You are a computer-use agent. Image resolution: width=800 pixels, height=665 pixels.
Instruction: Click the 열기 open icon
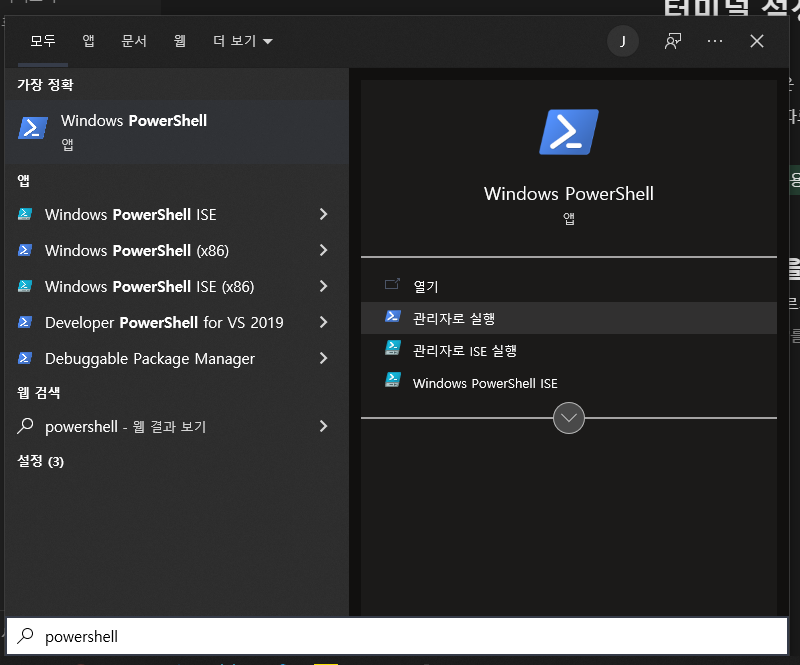[x=392, y=284]
